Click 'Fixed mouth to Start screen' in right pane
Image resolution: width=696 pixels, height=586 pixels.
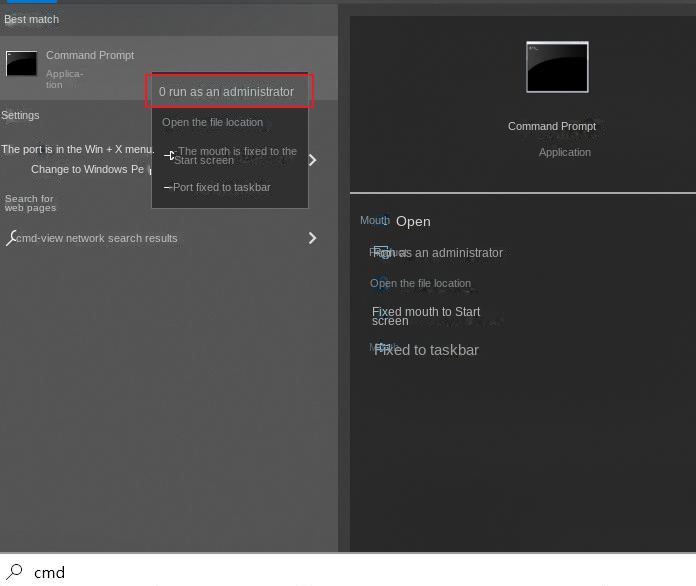[x=426, y=316]
